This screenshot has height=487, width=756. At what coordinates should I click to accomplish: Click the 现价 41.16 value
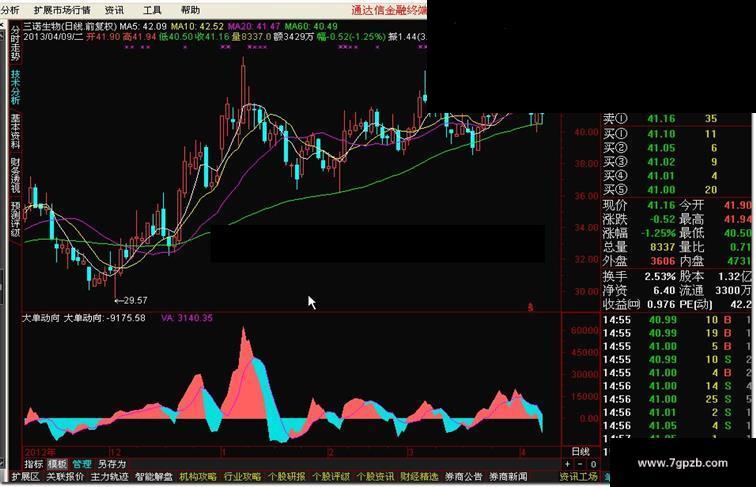pyautogui.click(x=662, y=205)
